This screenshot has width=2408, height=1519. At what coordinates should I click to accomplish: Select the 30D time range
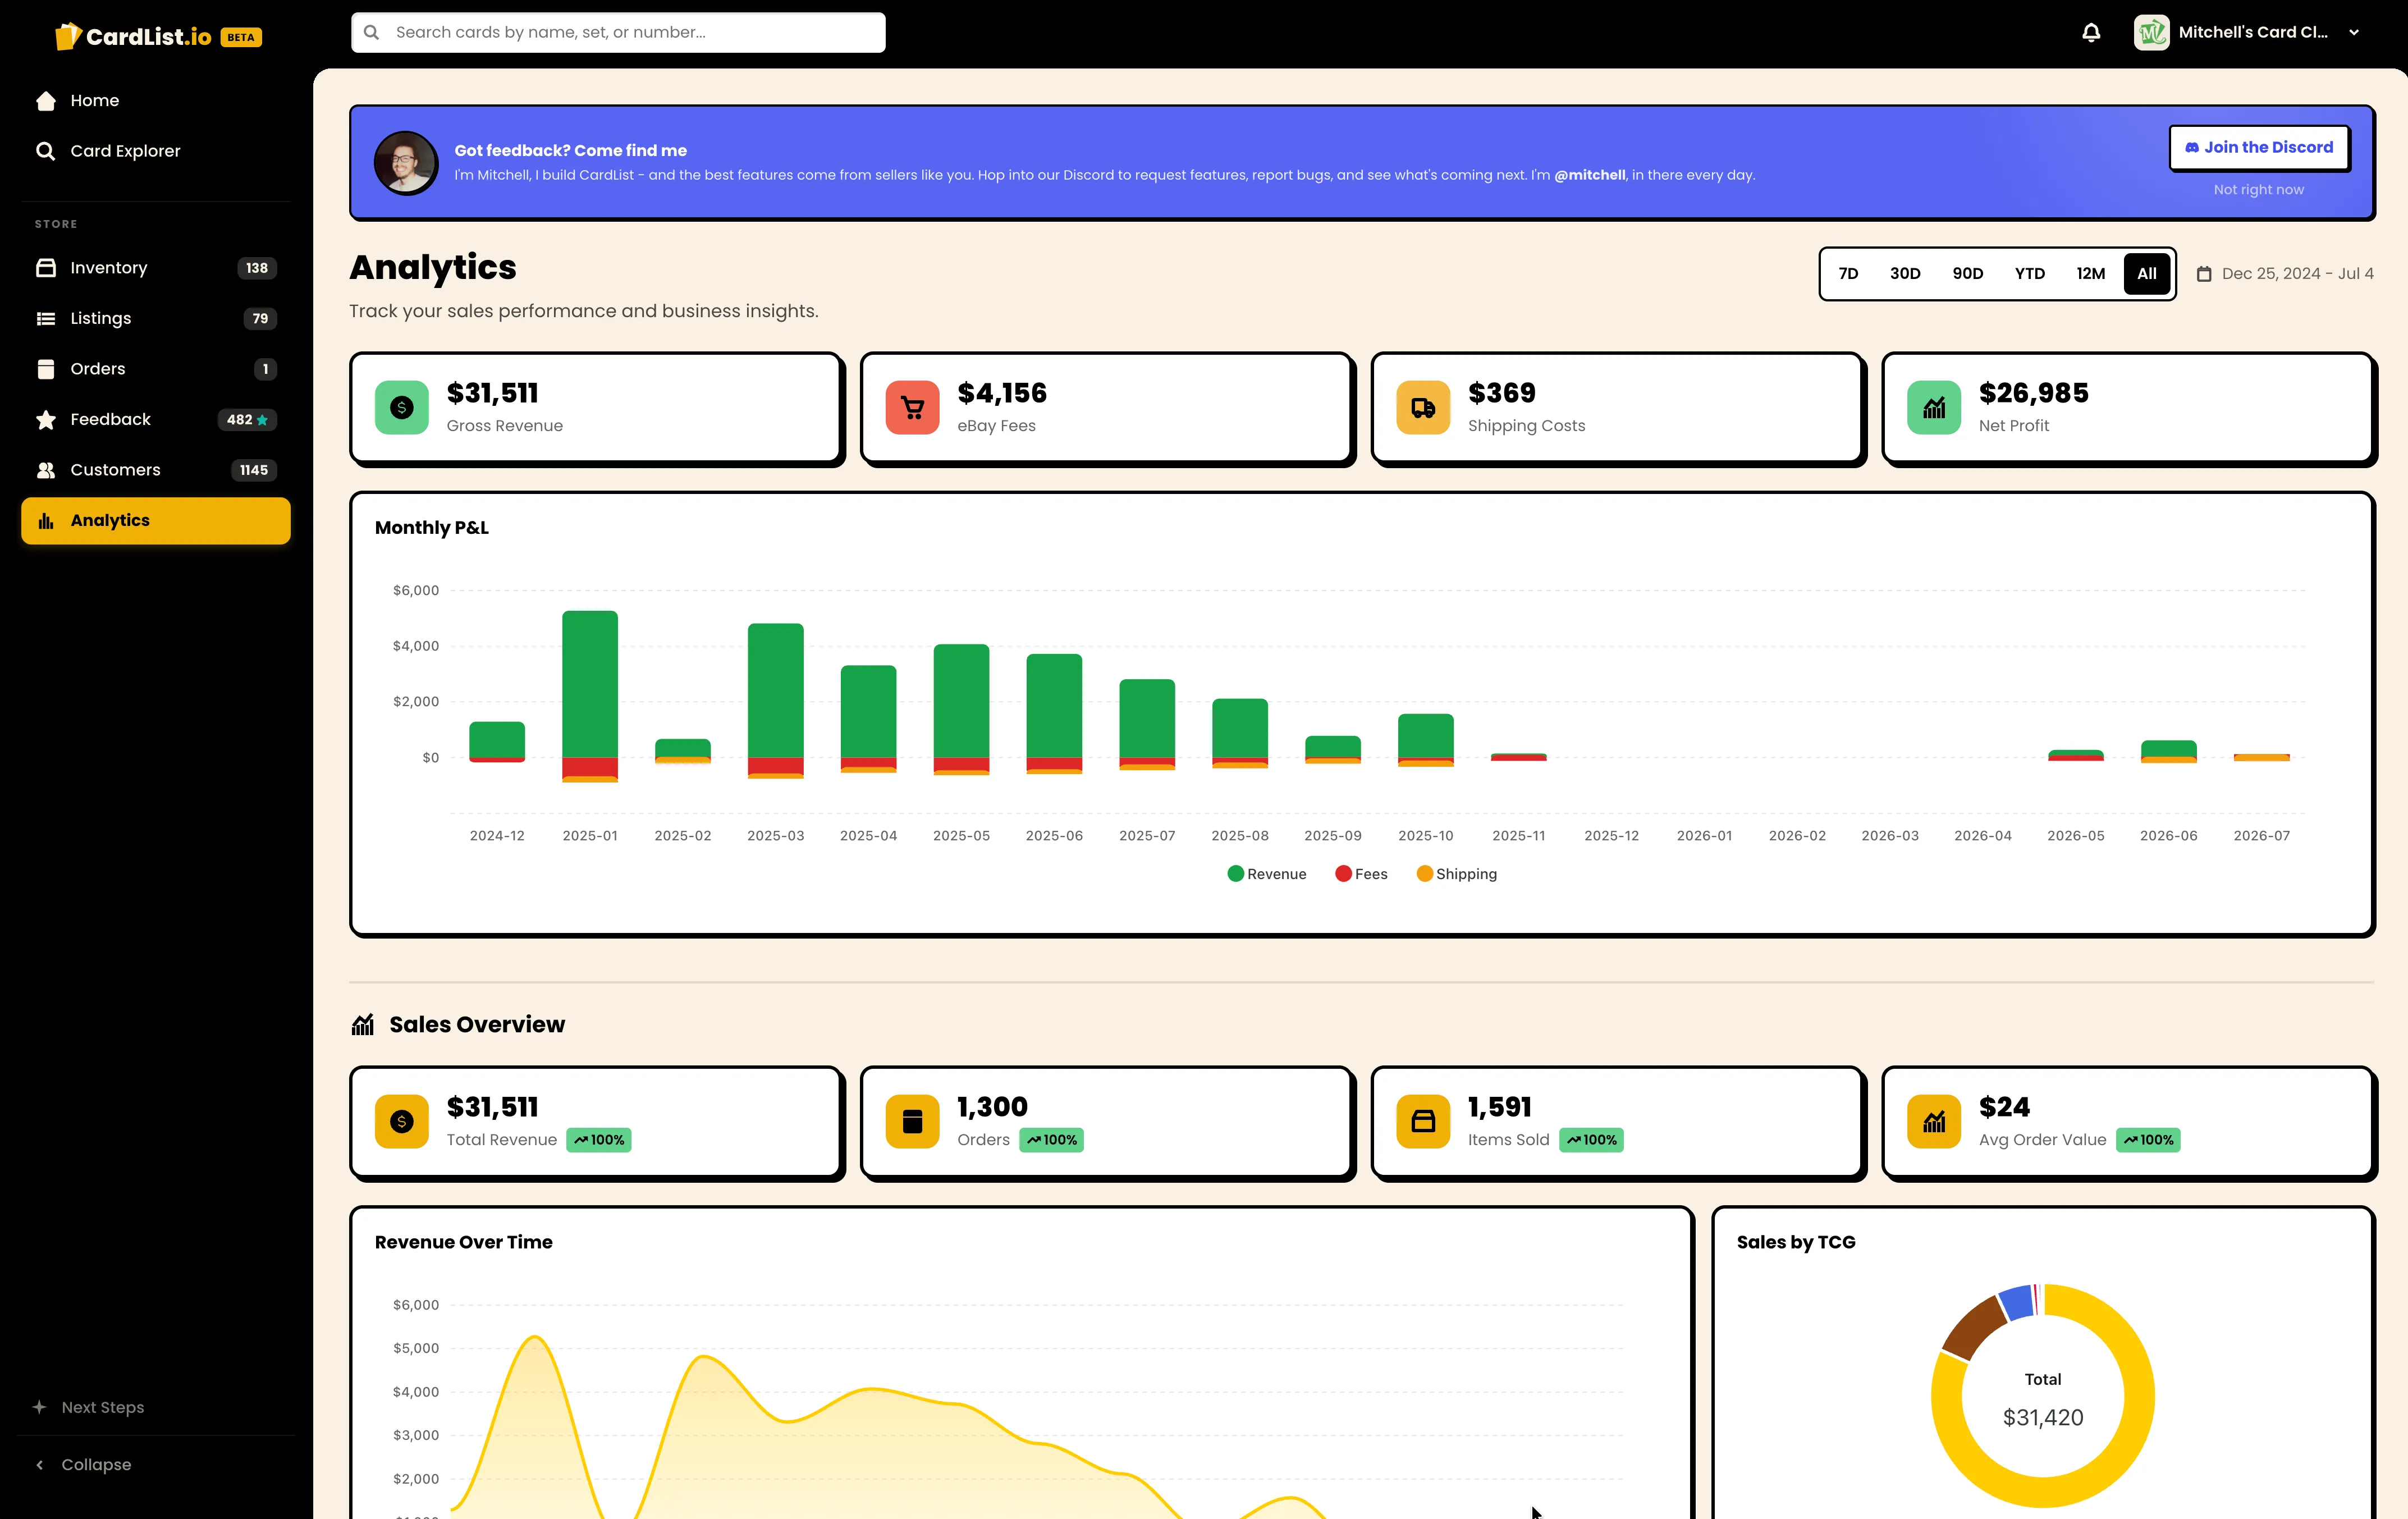(x=1904, y=274)
